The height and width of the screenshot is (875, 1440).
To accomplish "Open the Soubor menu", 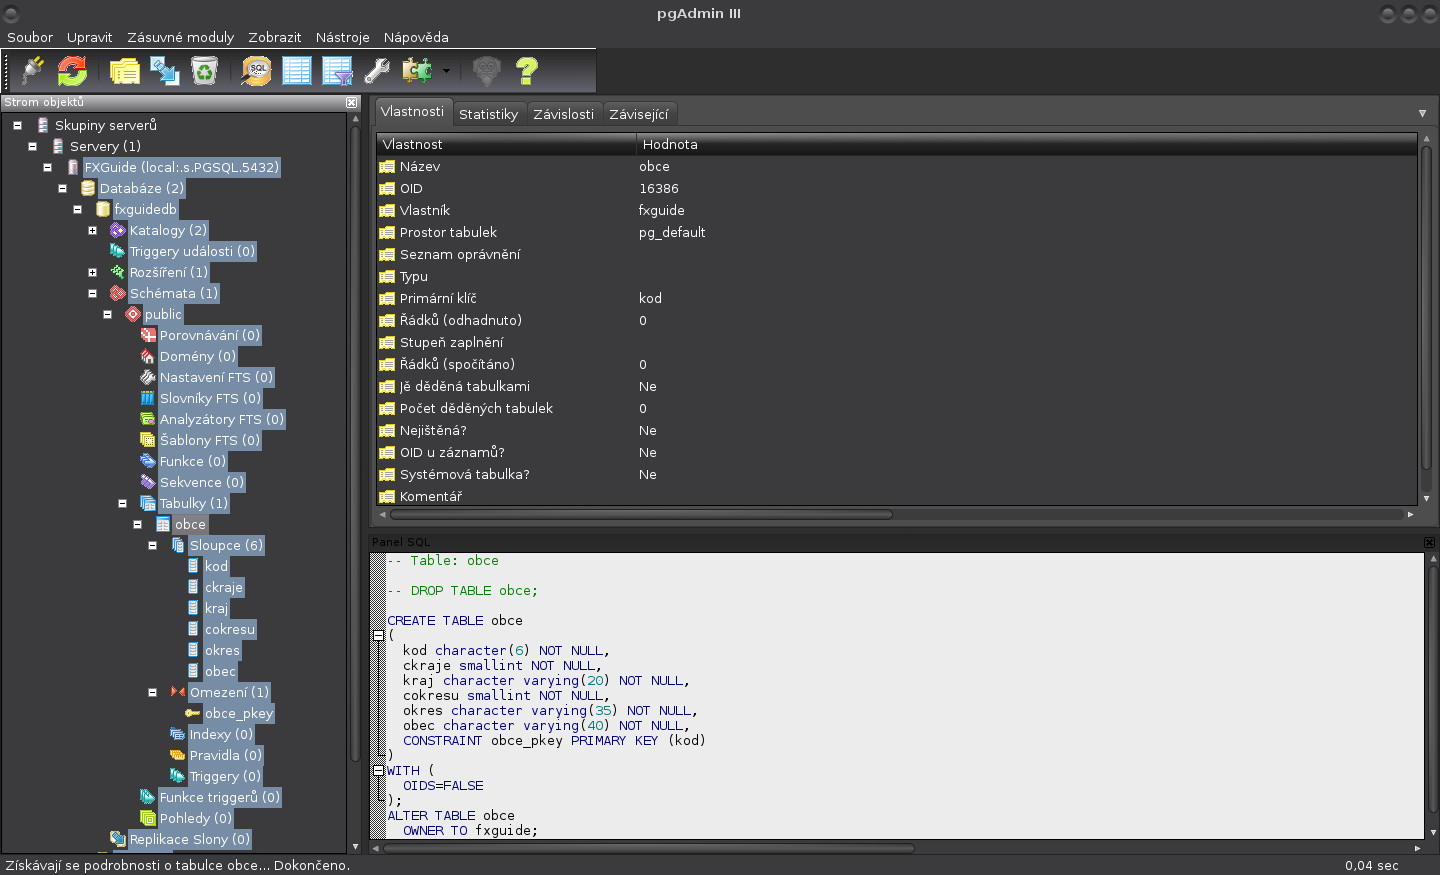I will tap(30, 37).
